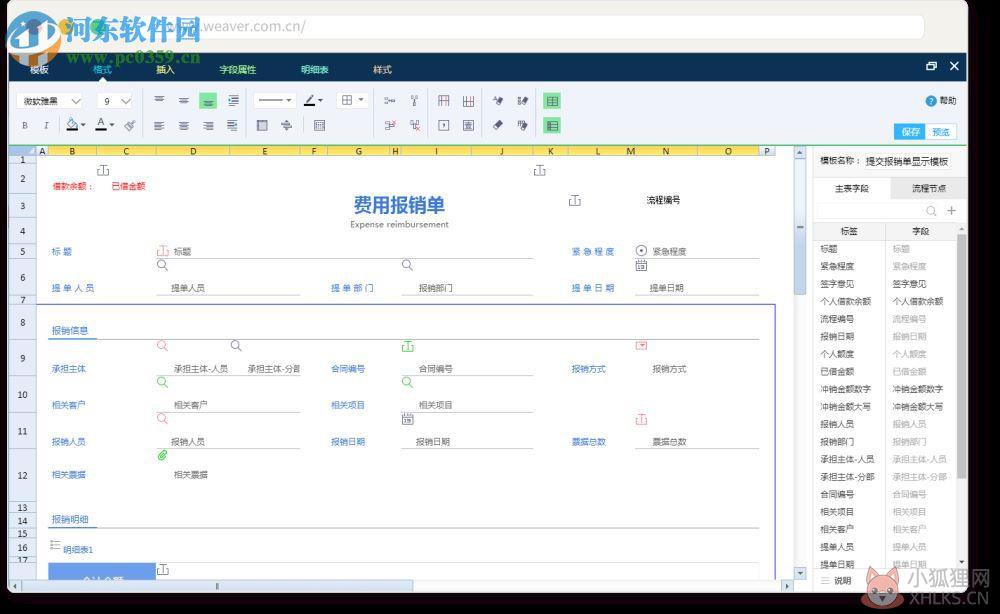Click the remove horizontal linkage icon with red X
The height and width of the screenshot is (614, 1000).
(390, 126)
